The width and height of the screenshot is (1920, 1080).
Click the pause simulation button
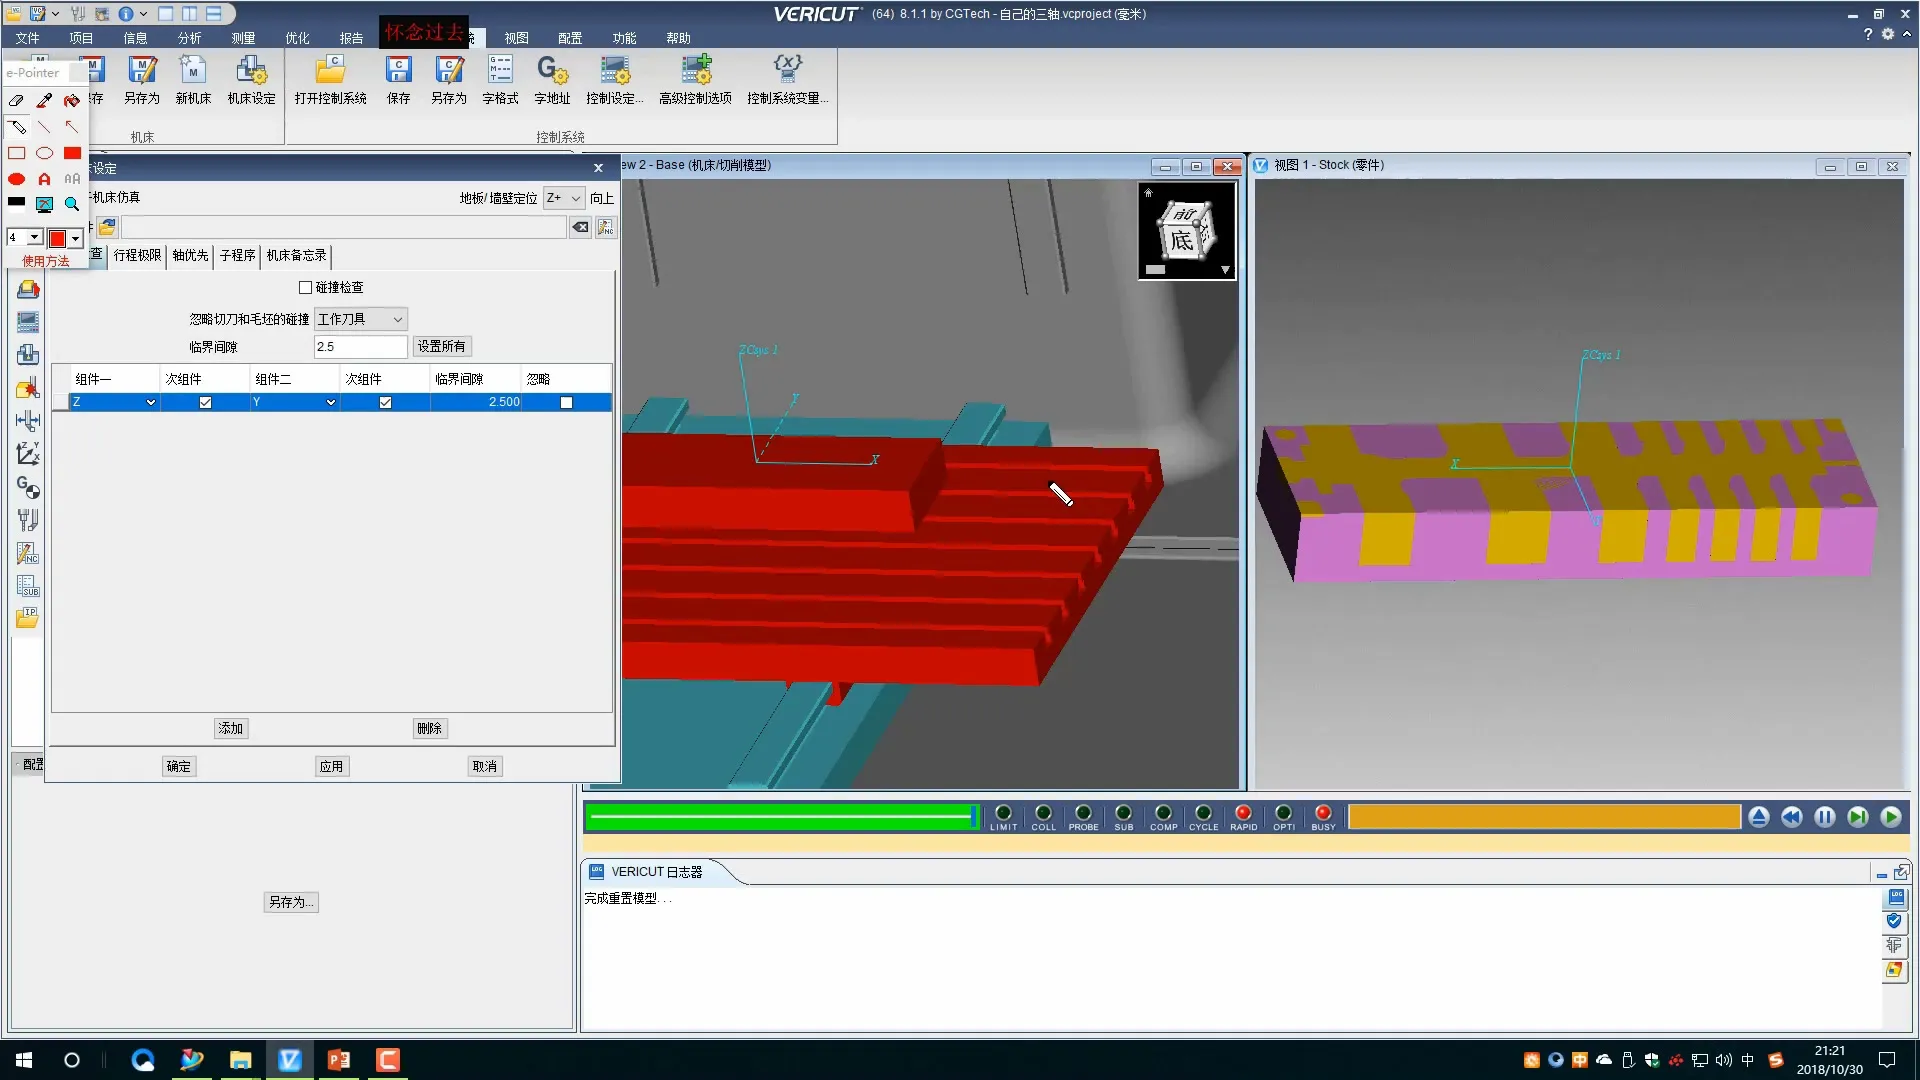pos(1824,817)
